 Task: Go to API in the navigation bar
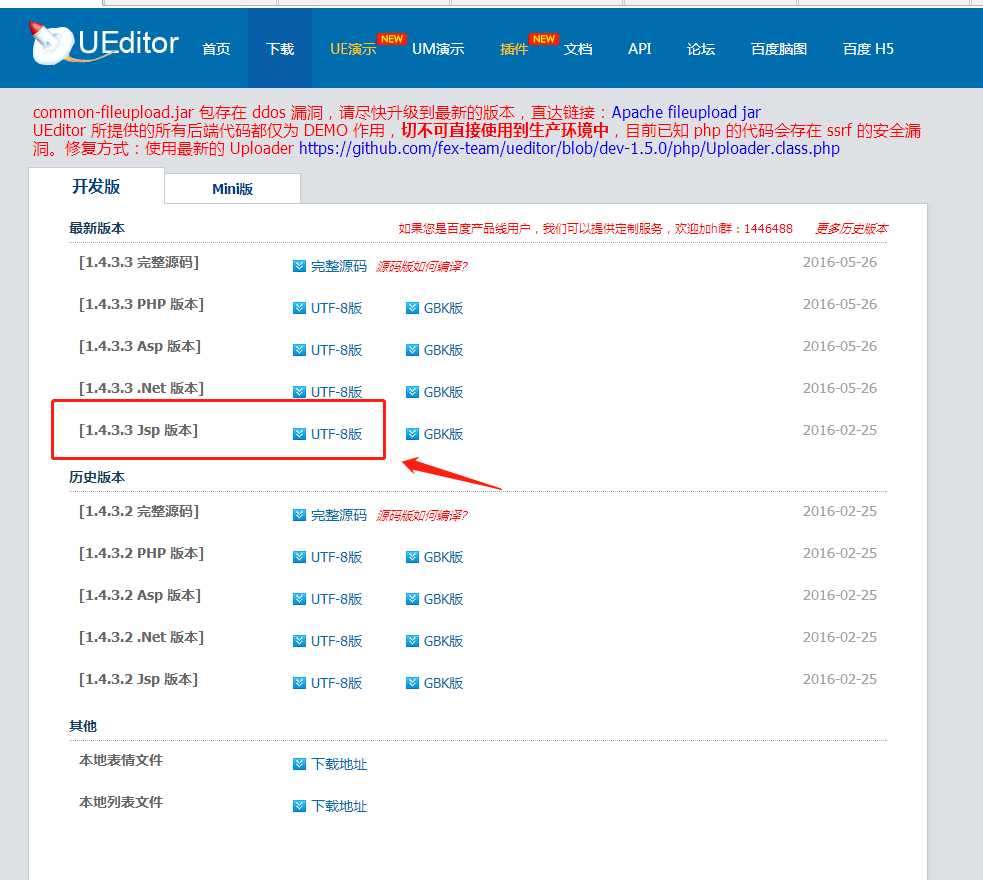pyautogui.click(x=639, y=49)
